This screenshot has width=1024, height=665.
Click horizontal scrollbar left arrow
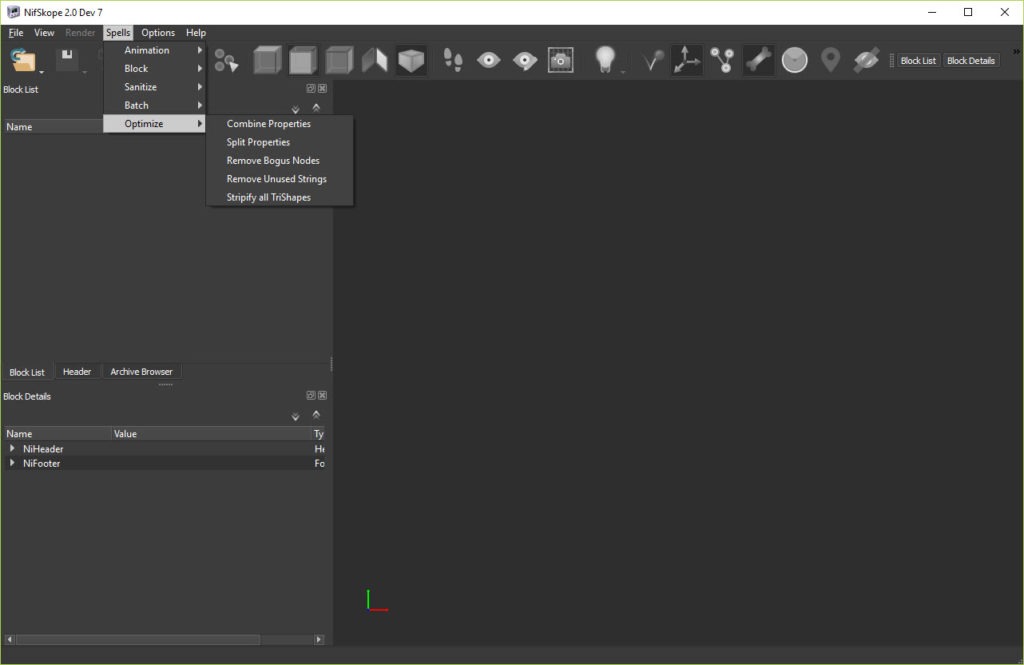point(9,640)
